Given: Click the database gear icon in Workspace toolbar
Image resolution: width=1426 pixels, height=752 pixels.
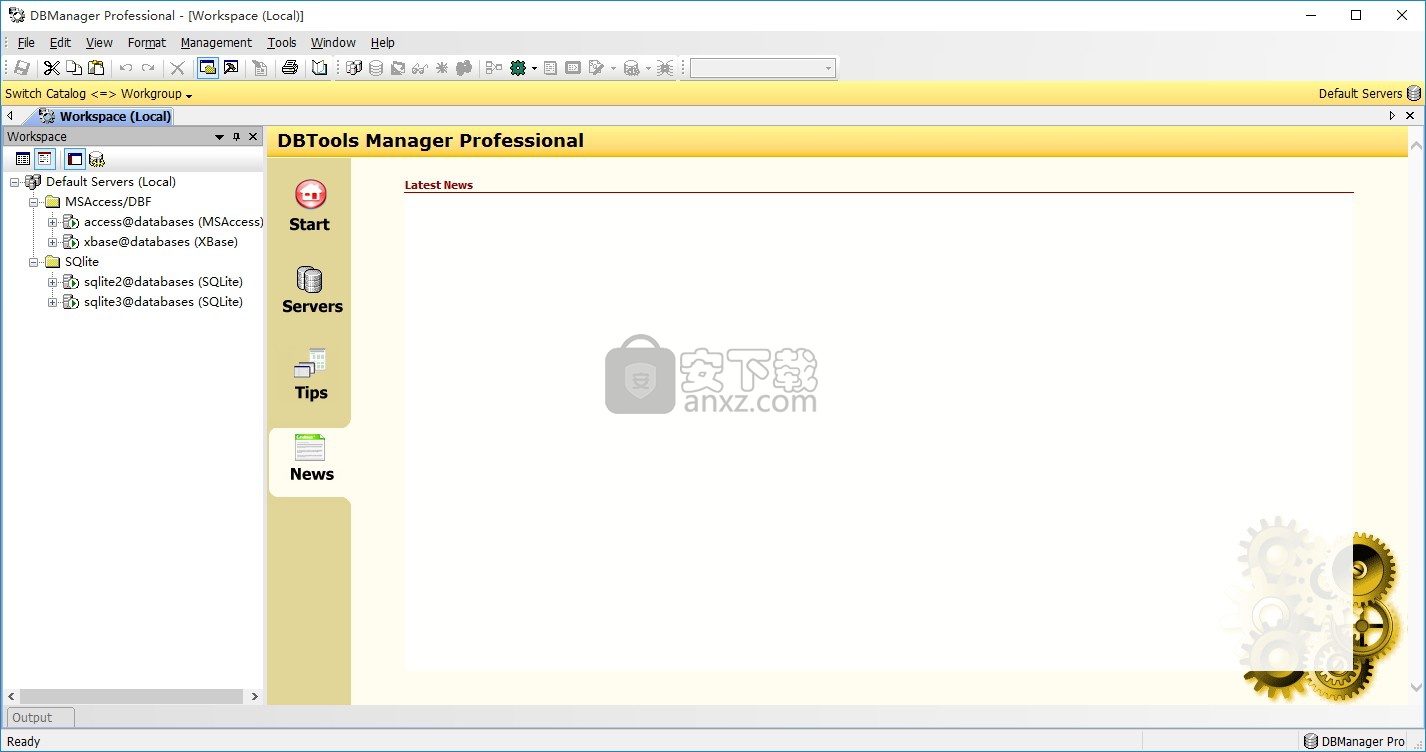Looking at the screenshot, I should click(97, 159).
